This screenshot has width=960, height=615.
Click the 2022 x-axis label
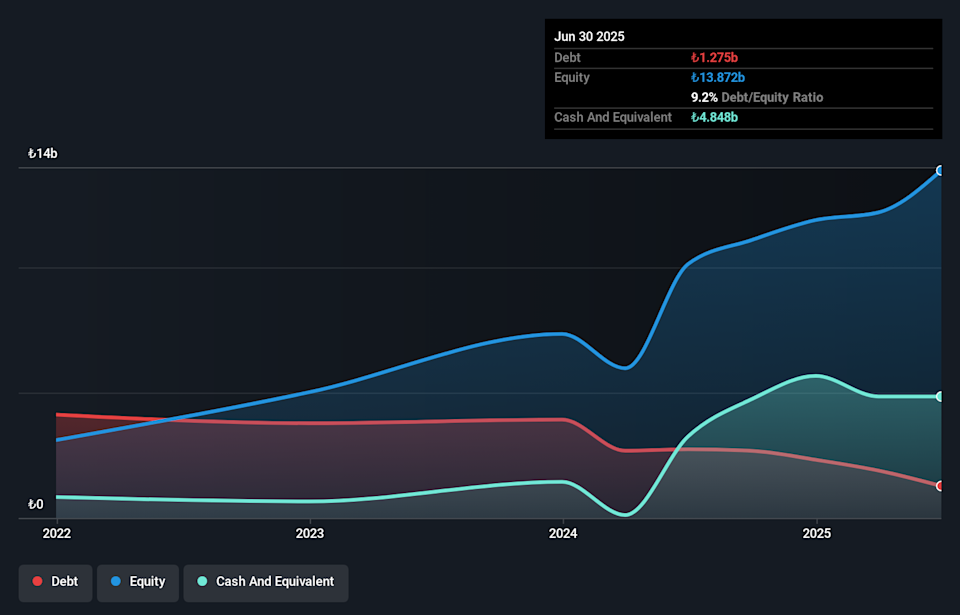[57, 533]
